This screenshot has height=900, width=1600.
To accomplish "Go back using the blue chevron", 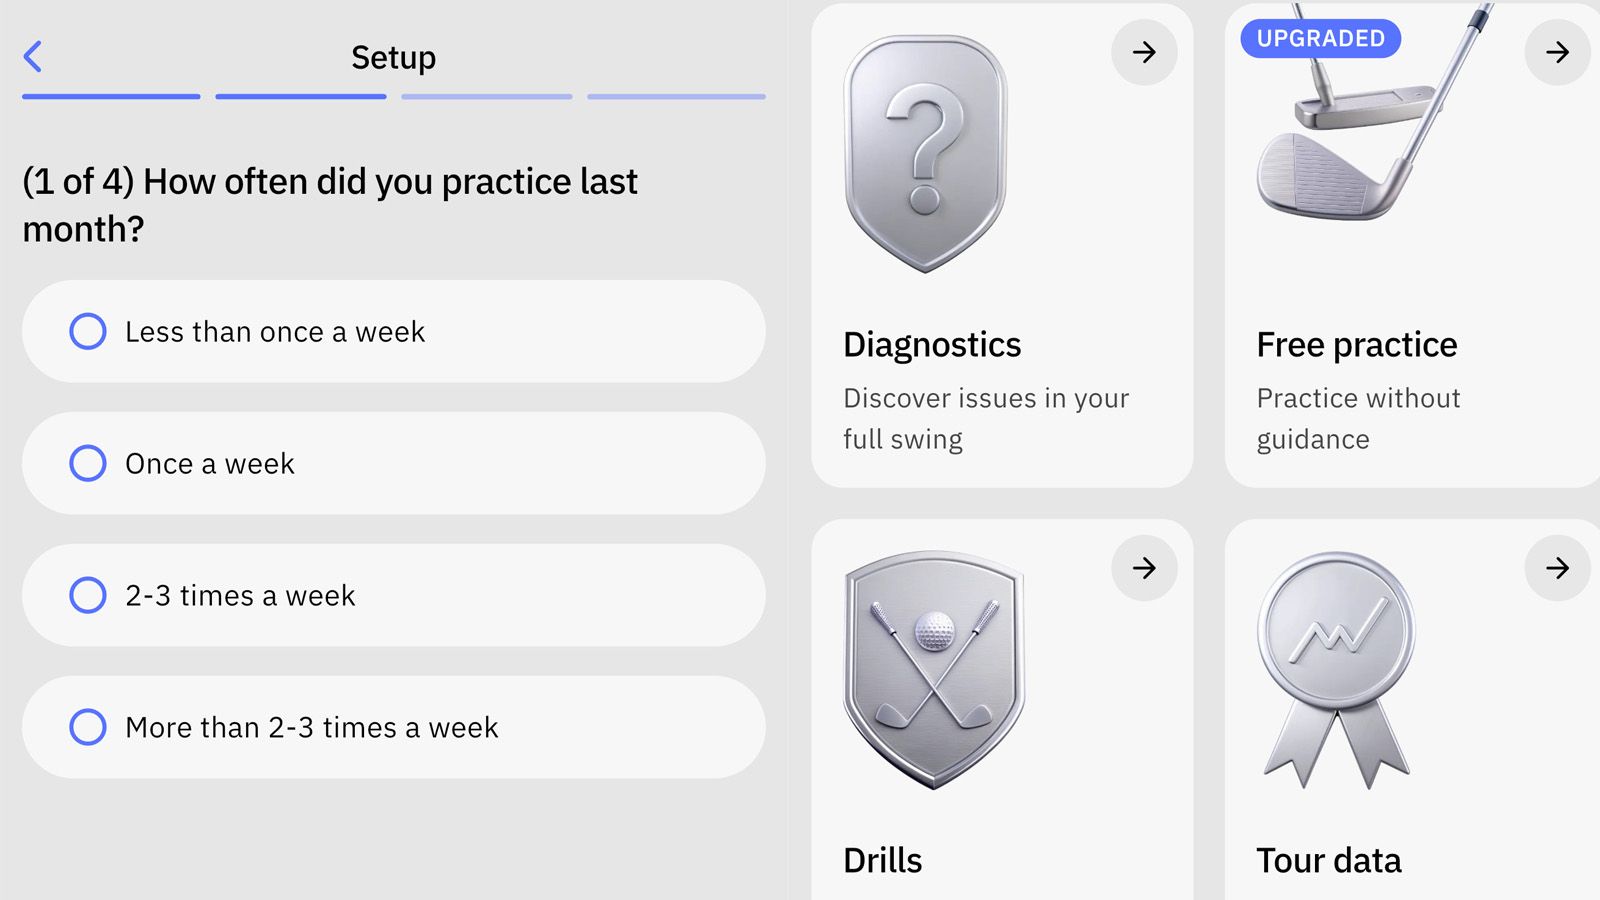I will pos(33,57).
